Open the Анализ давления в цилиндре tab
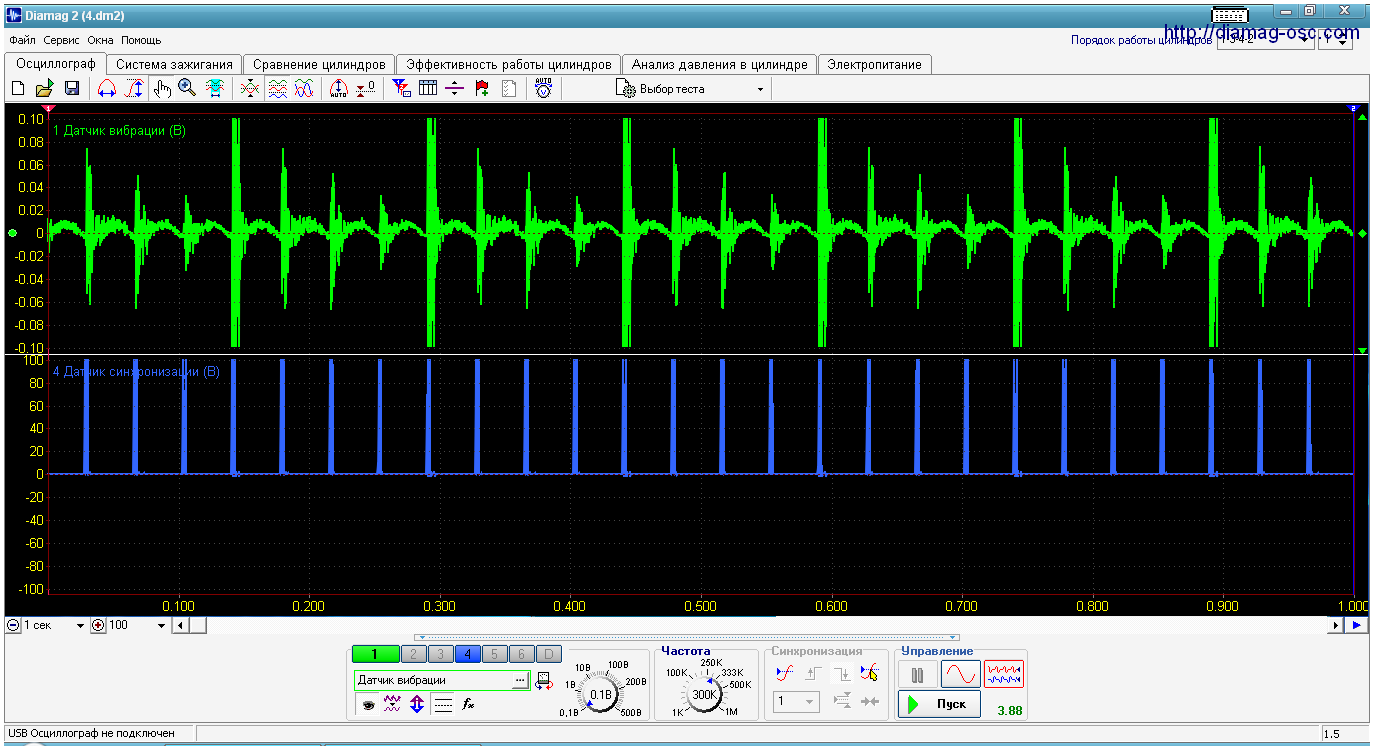The width and height of the screenshot is (1374, 746). [x=720, y=64]
